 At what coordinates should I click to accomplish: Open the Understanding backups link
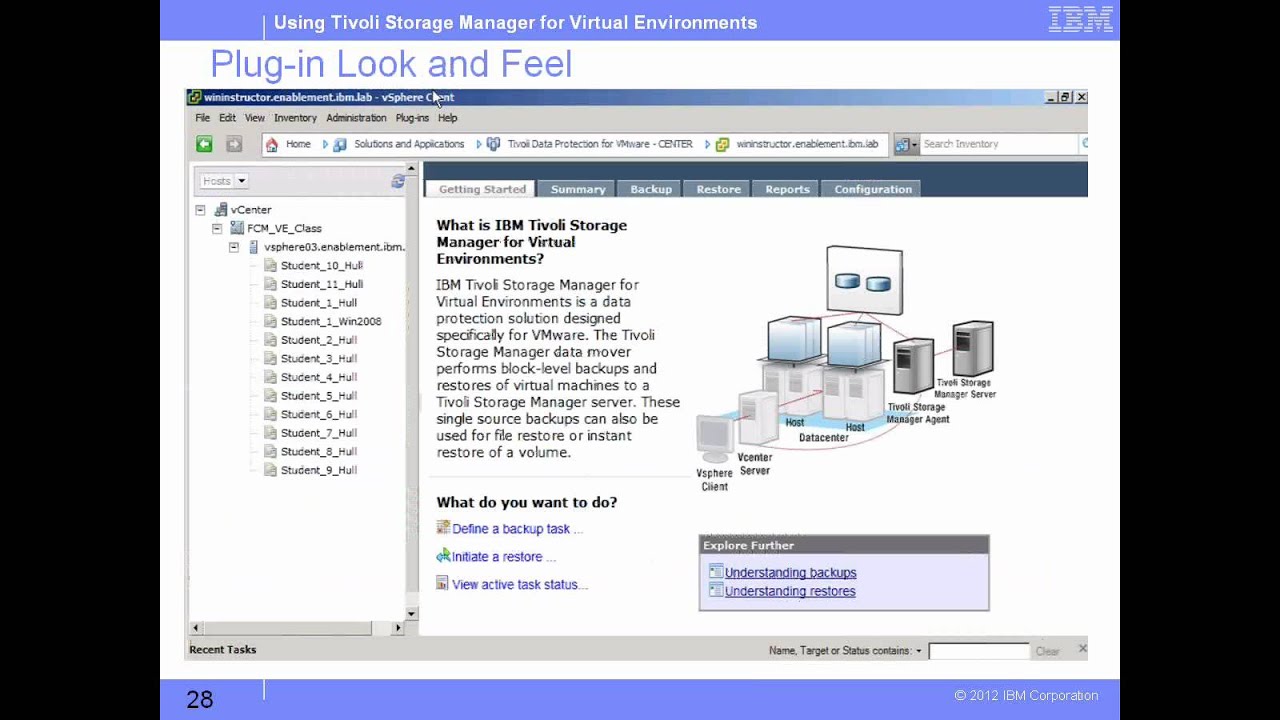[x=790, y=573]
